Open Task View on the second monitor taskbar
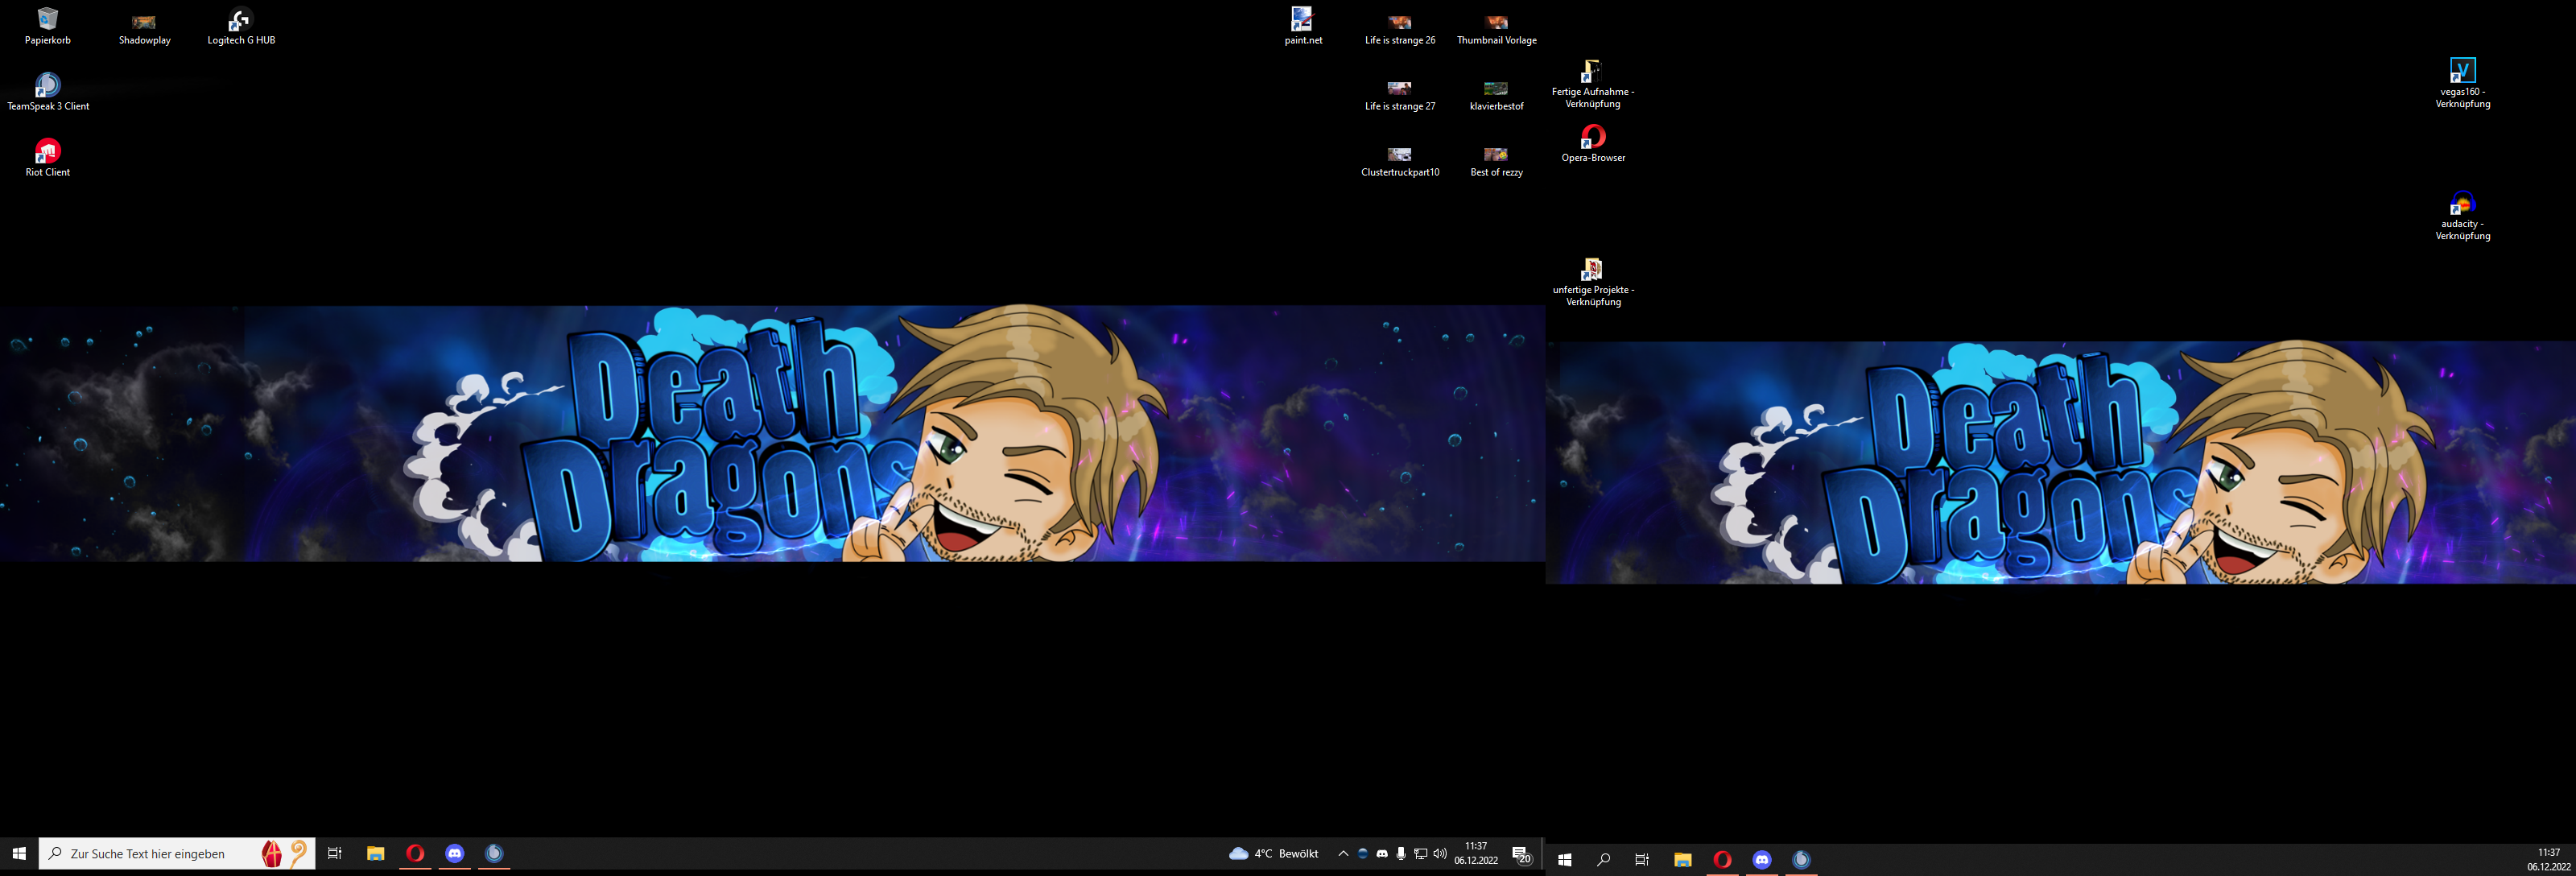 point(1642,859)
